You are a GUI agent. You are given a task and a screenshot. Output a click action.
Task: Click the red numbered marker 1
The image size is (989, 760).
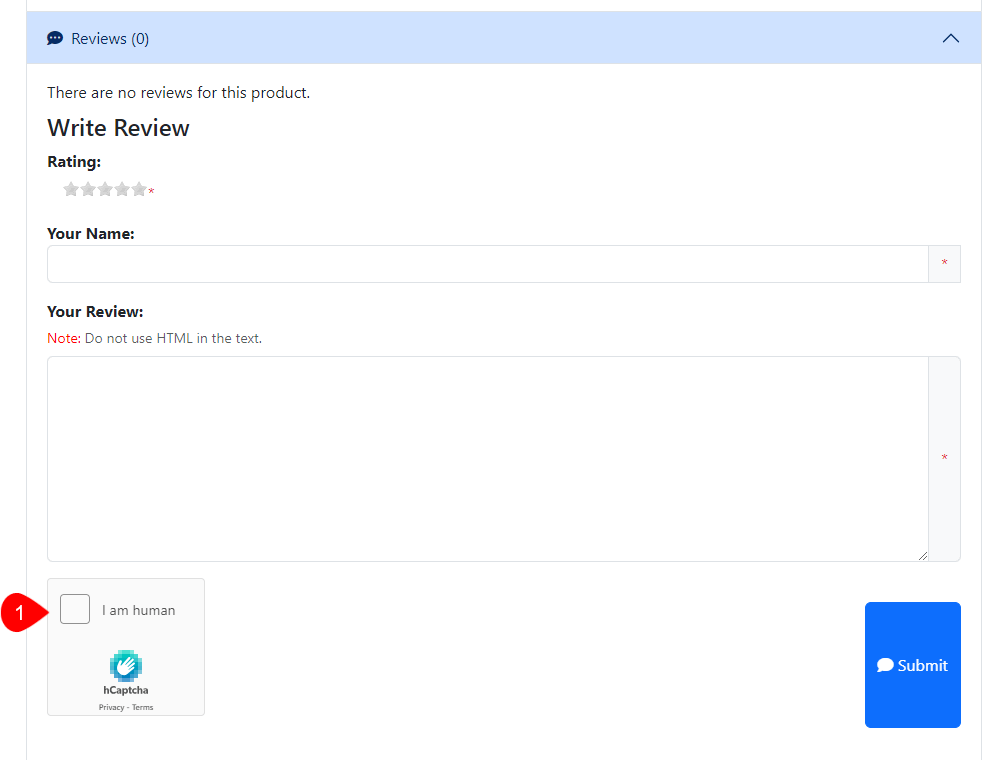19,612
